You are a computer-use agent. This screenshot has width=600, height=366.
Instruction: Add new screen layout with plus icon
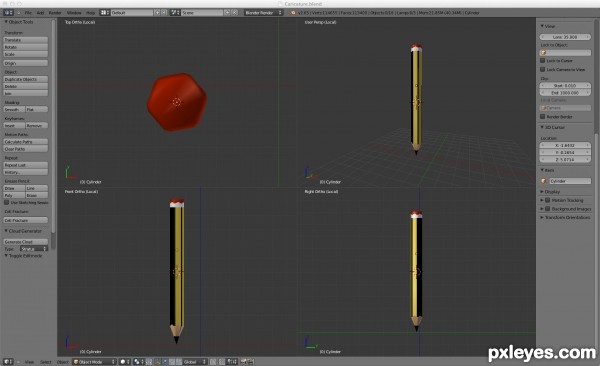tap(157, 13)
